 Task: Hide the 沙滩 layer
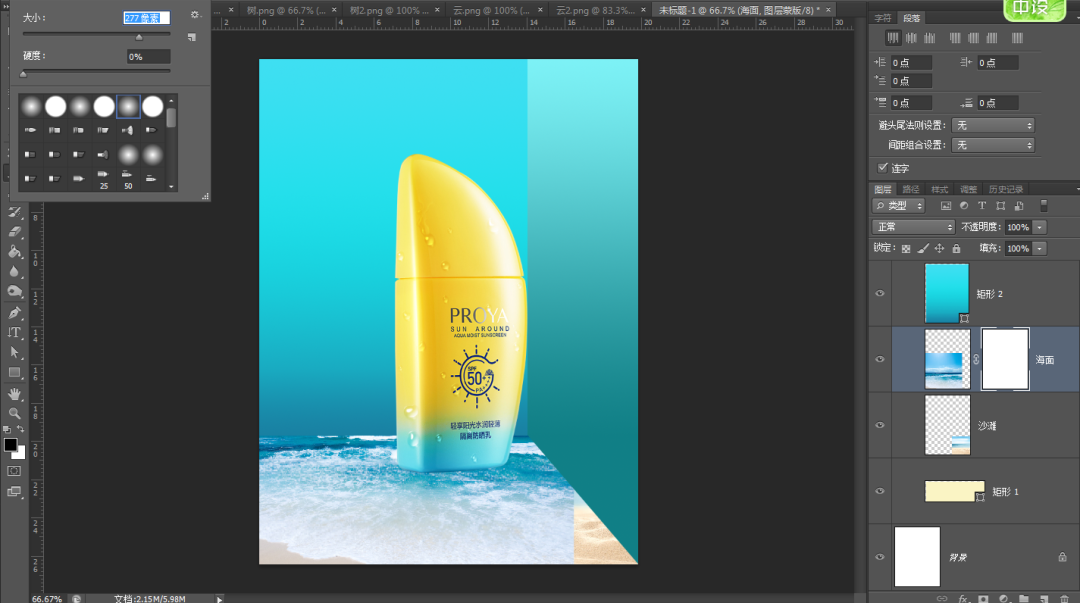click(x=880, y=425)
